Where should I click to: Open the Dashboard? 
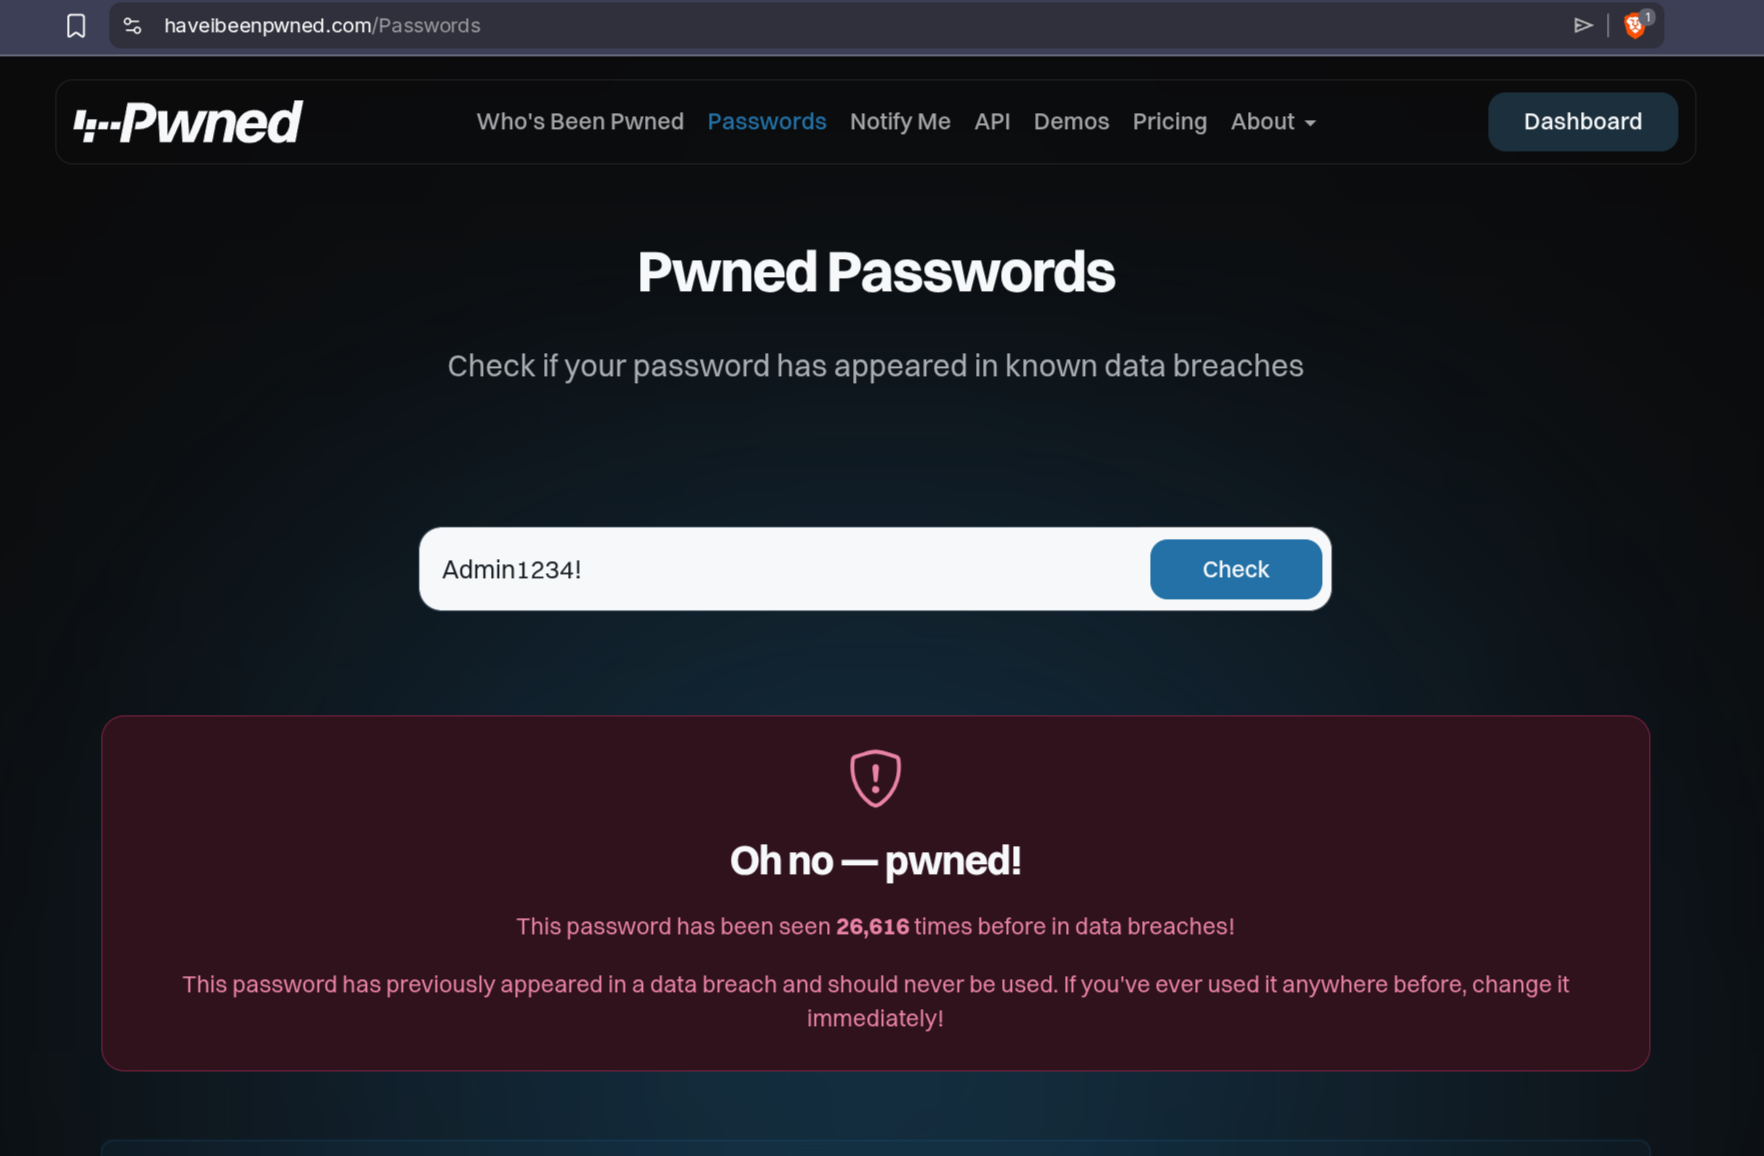(x=1582, y=121)
